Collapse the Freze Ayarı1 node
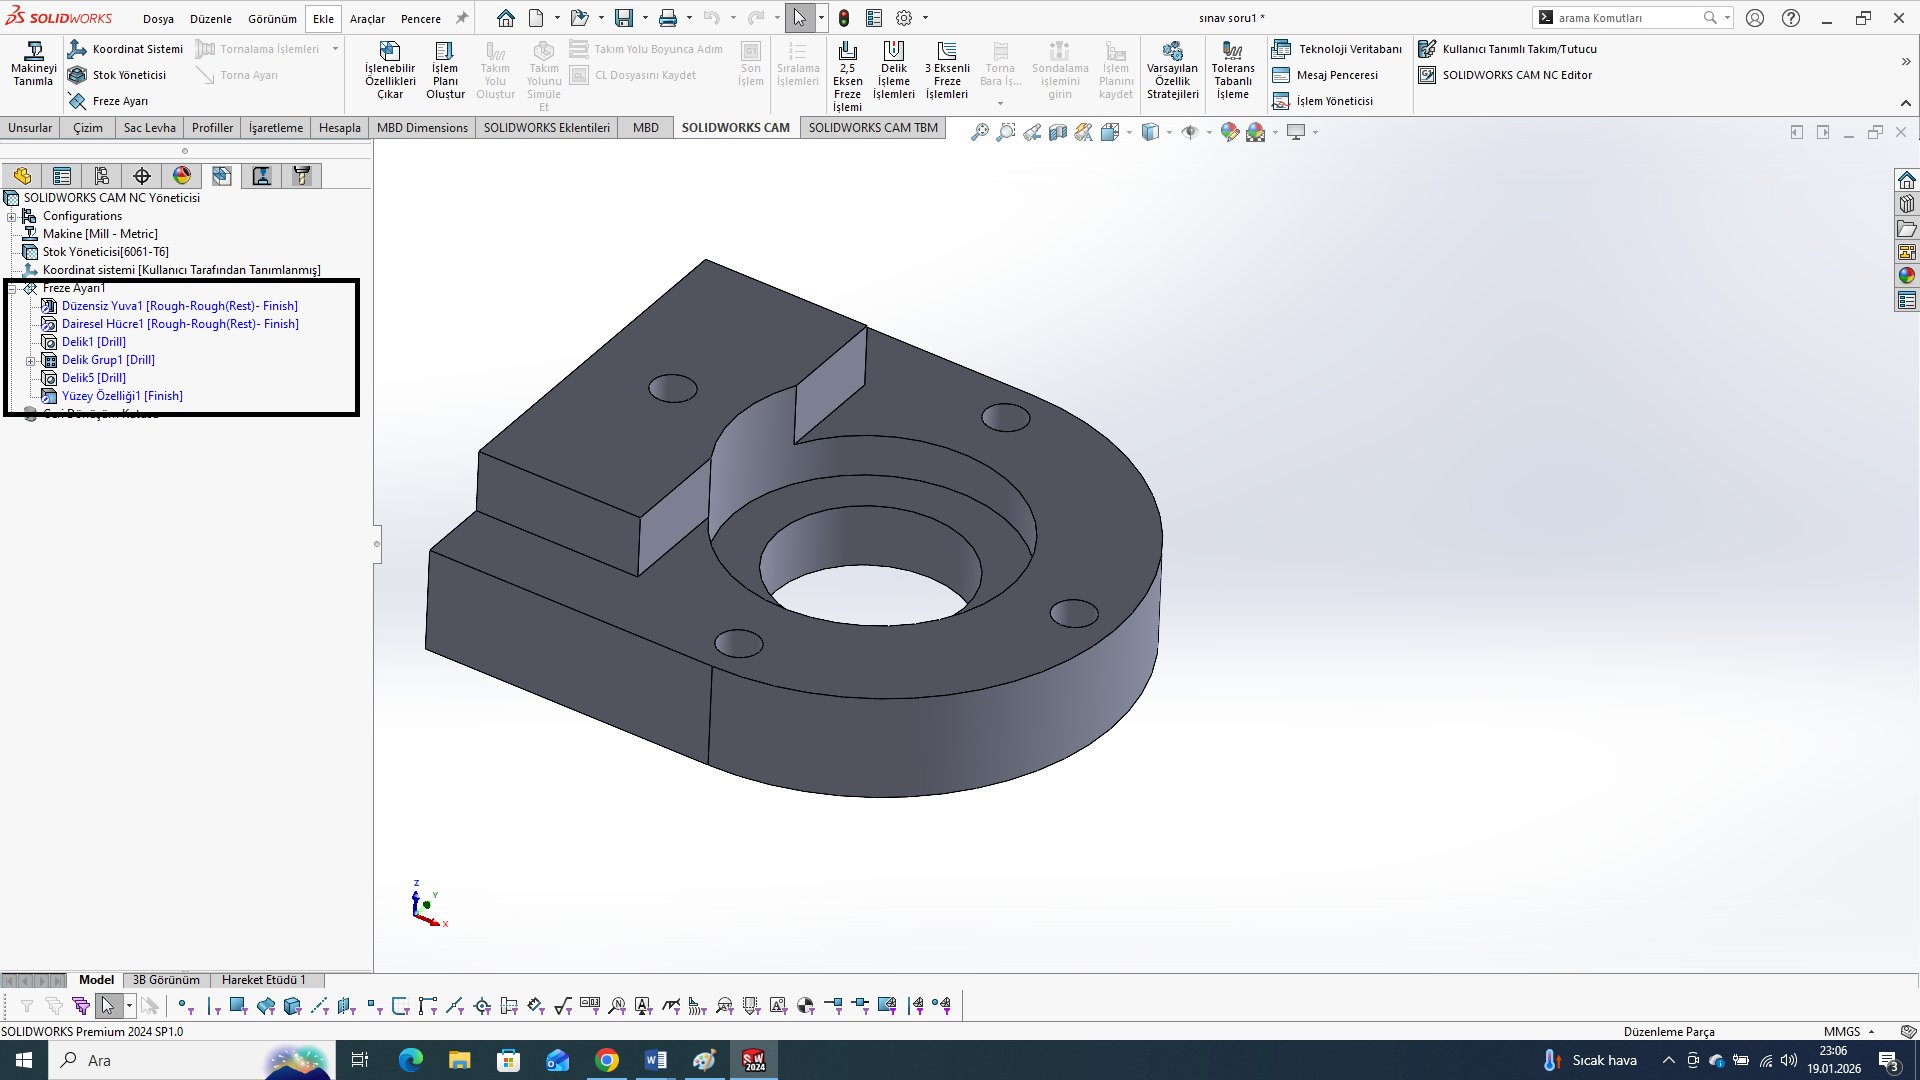 click(x=12, y=288)
